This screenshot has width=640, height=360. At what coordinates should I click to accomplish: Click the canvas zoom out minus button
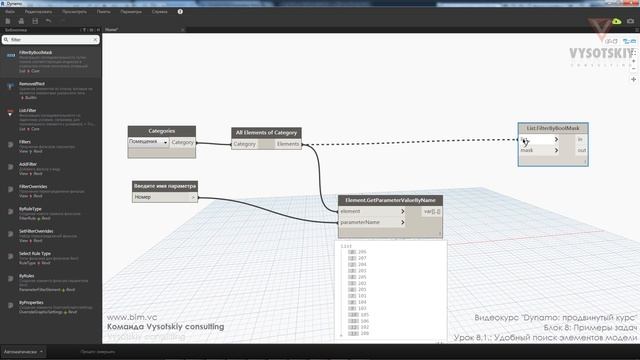(x=633, y=69)
